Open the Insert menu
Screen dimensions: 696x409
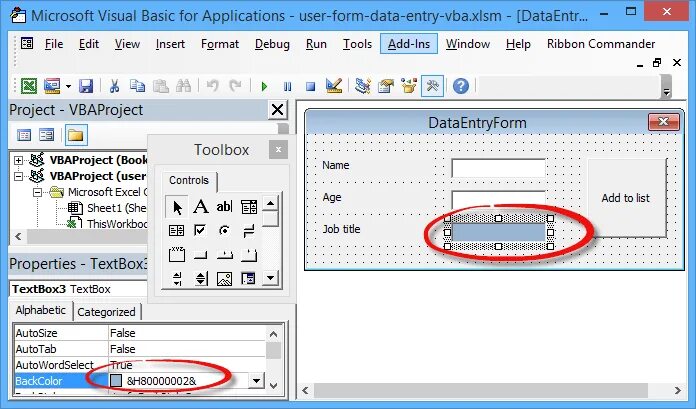170,44
